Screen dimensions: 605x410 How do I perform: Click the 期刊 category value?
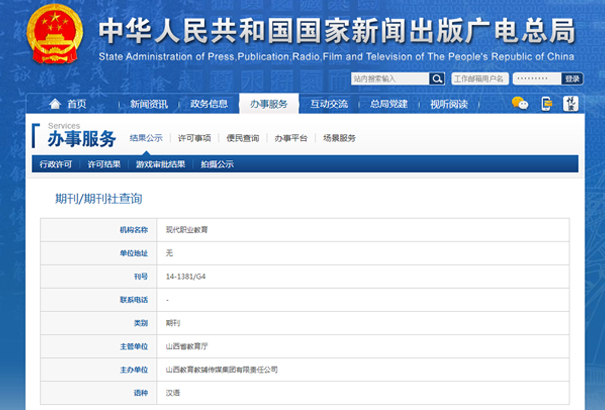coord(173,323)
